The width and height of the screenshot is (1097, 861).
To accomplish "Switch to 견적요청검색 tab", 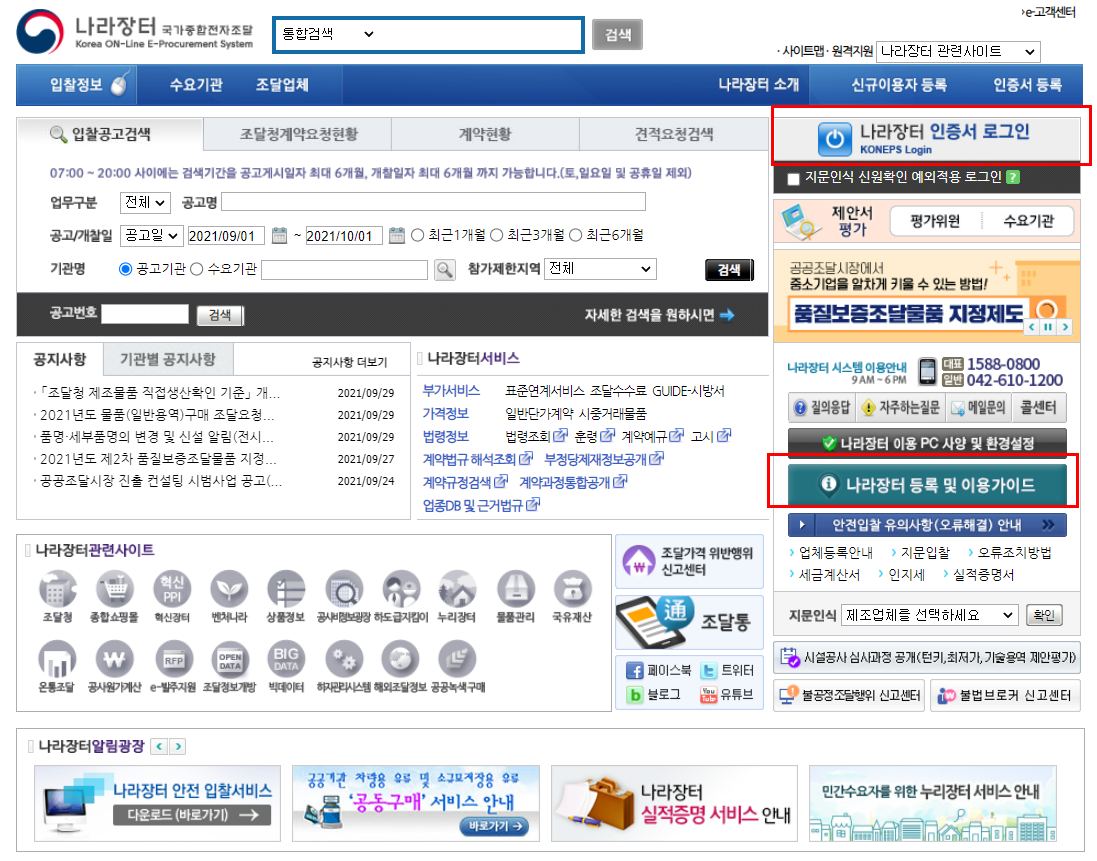I will (x=674, y=134).
